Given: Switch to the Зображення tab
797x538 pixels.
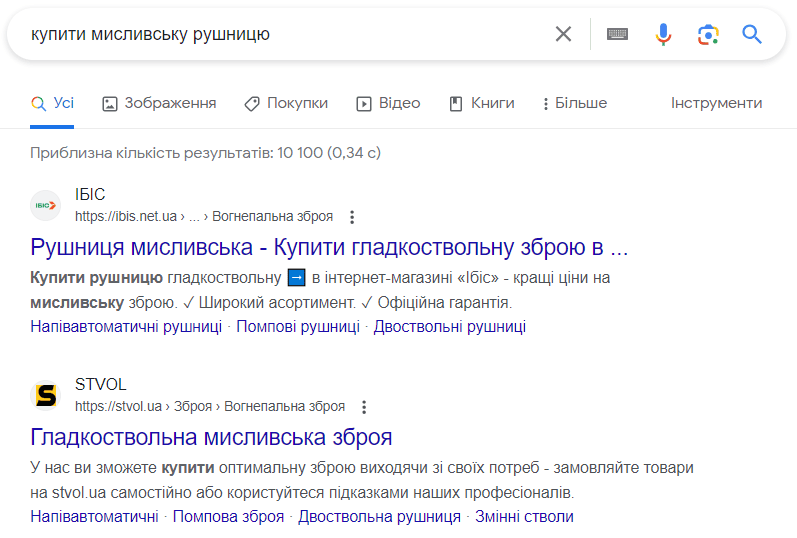Looking at the screenshot, I should point(159,103).
